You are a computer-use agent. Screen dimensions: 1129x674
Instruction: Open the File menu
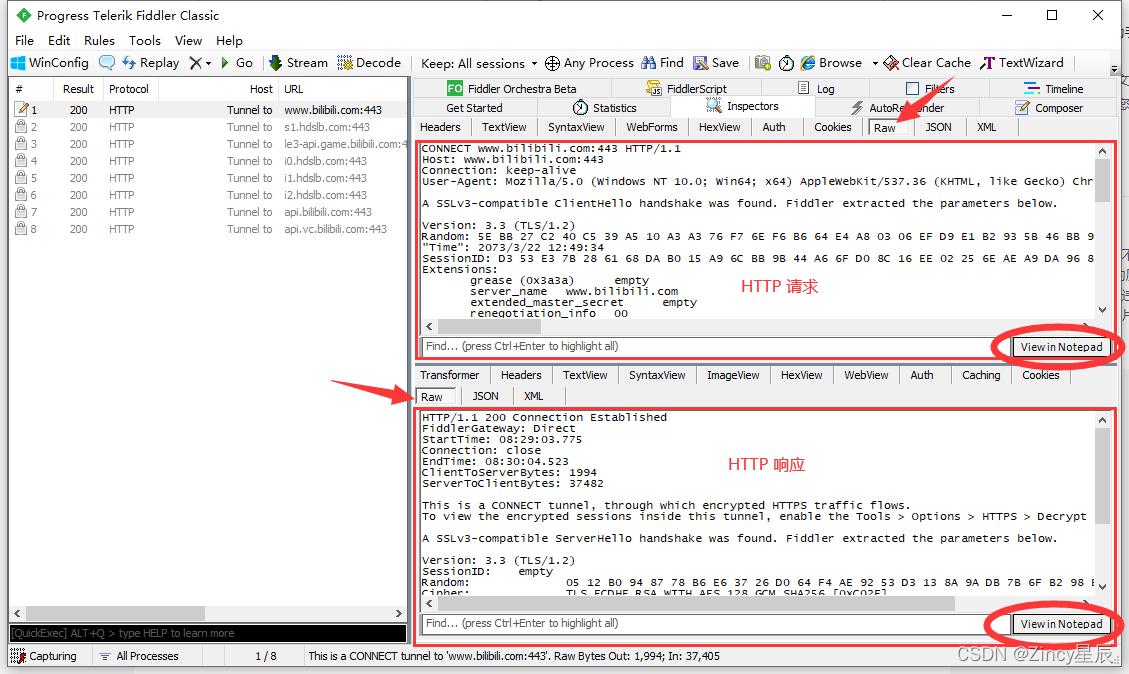tap(24, 40)
